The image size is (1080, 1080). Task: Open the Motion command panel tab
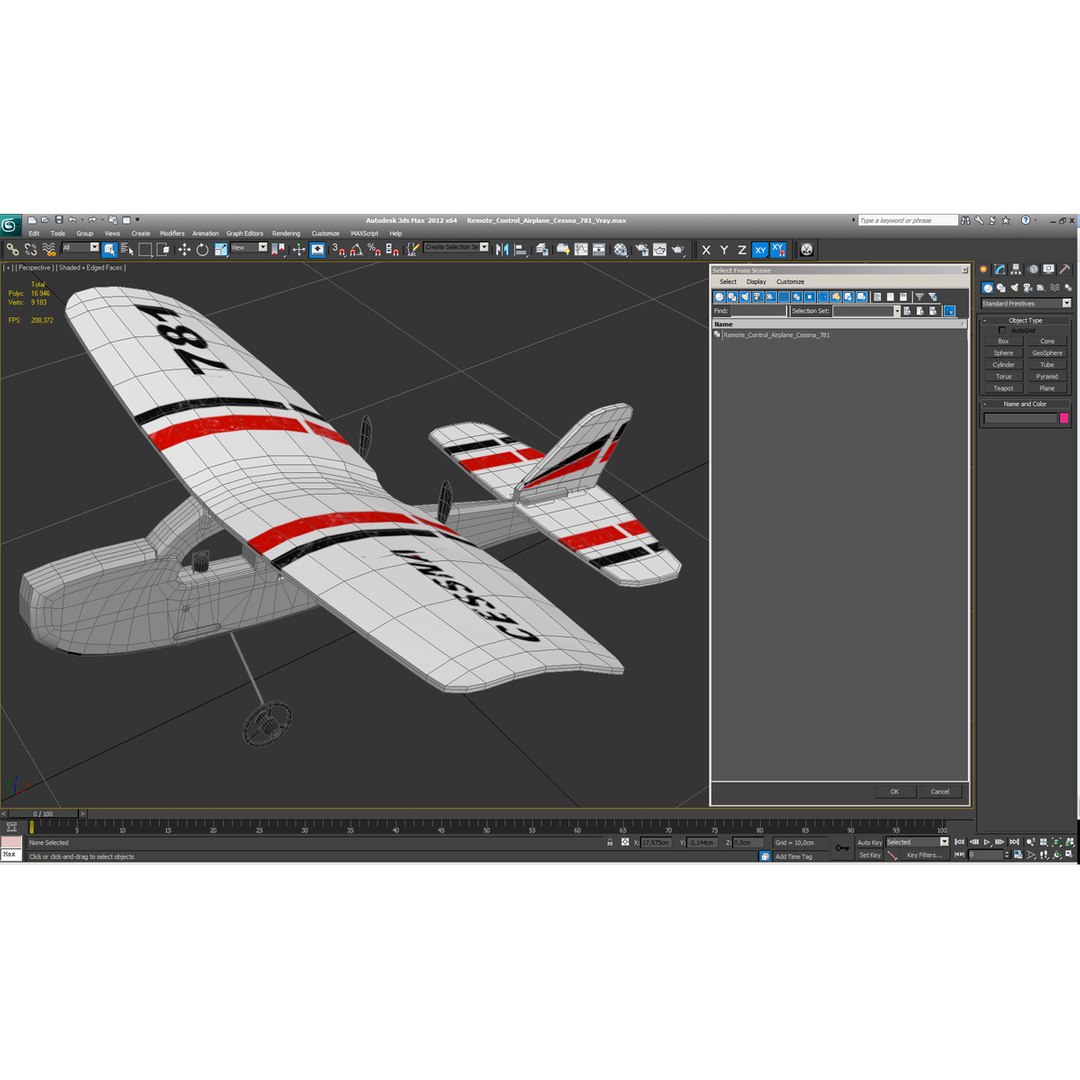(x=1032, y=269)
